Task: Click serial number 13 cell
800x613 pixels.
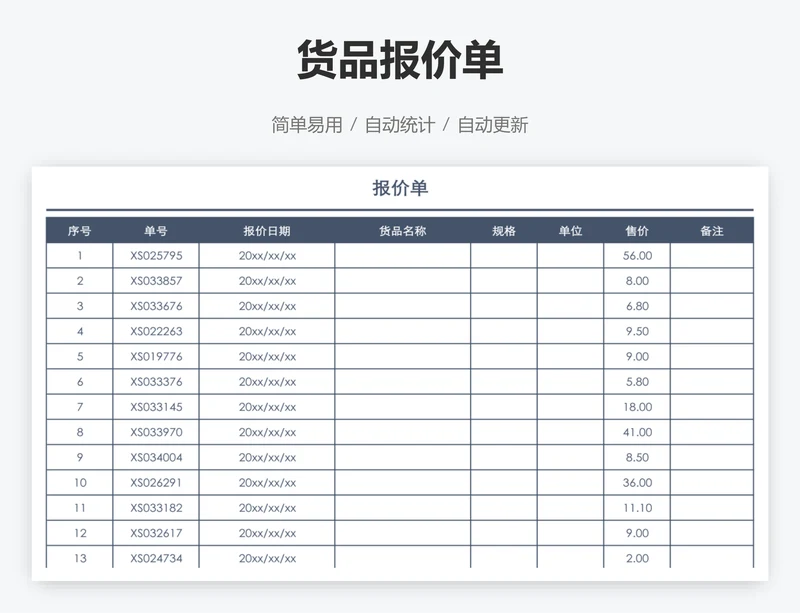Action: [x=80, y=557]
